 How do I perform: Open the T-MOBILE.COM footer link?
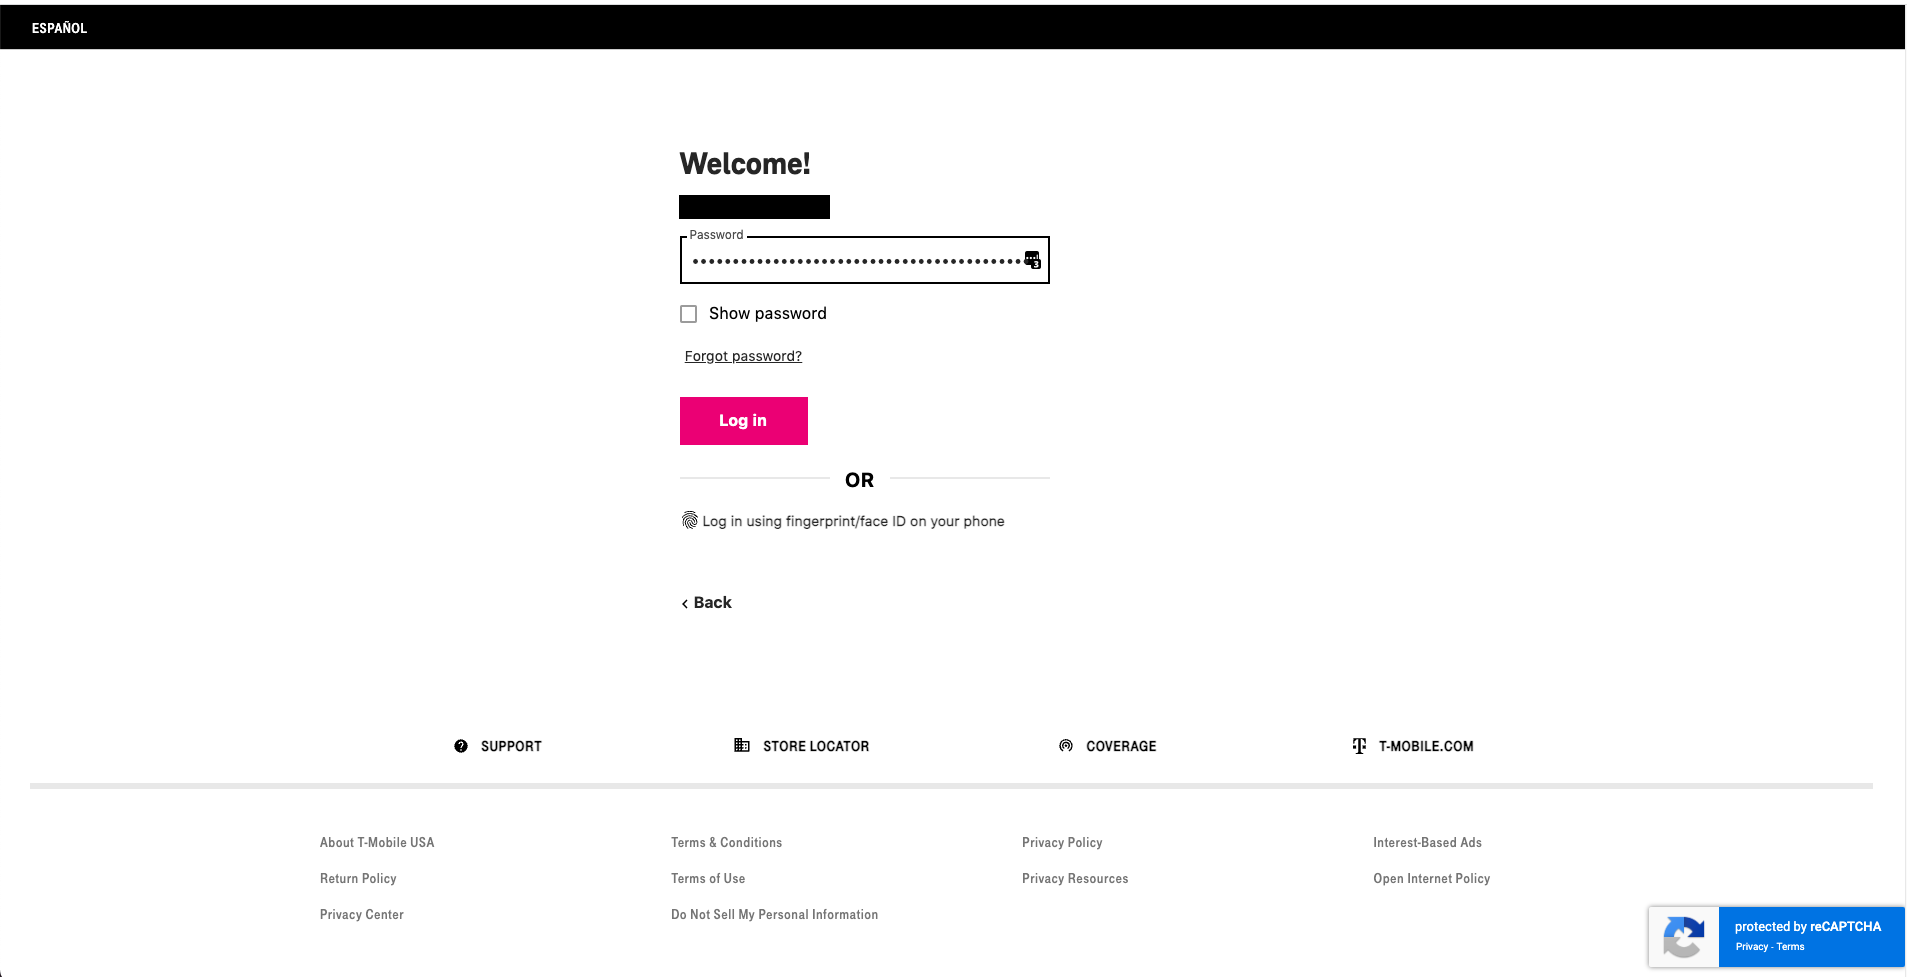point(1425,746)
